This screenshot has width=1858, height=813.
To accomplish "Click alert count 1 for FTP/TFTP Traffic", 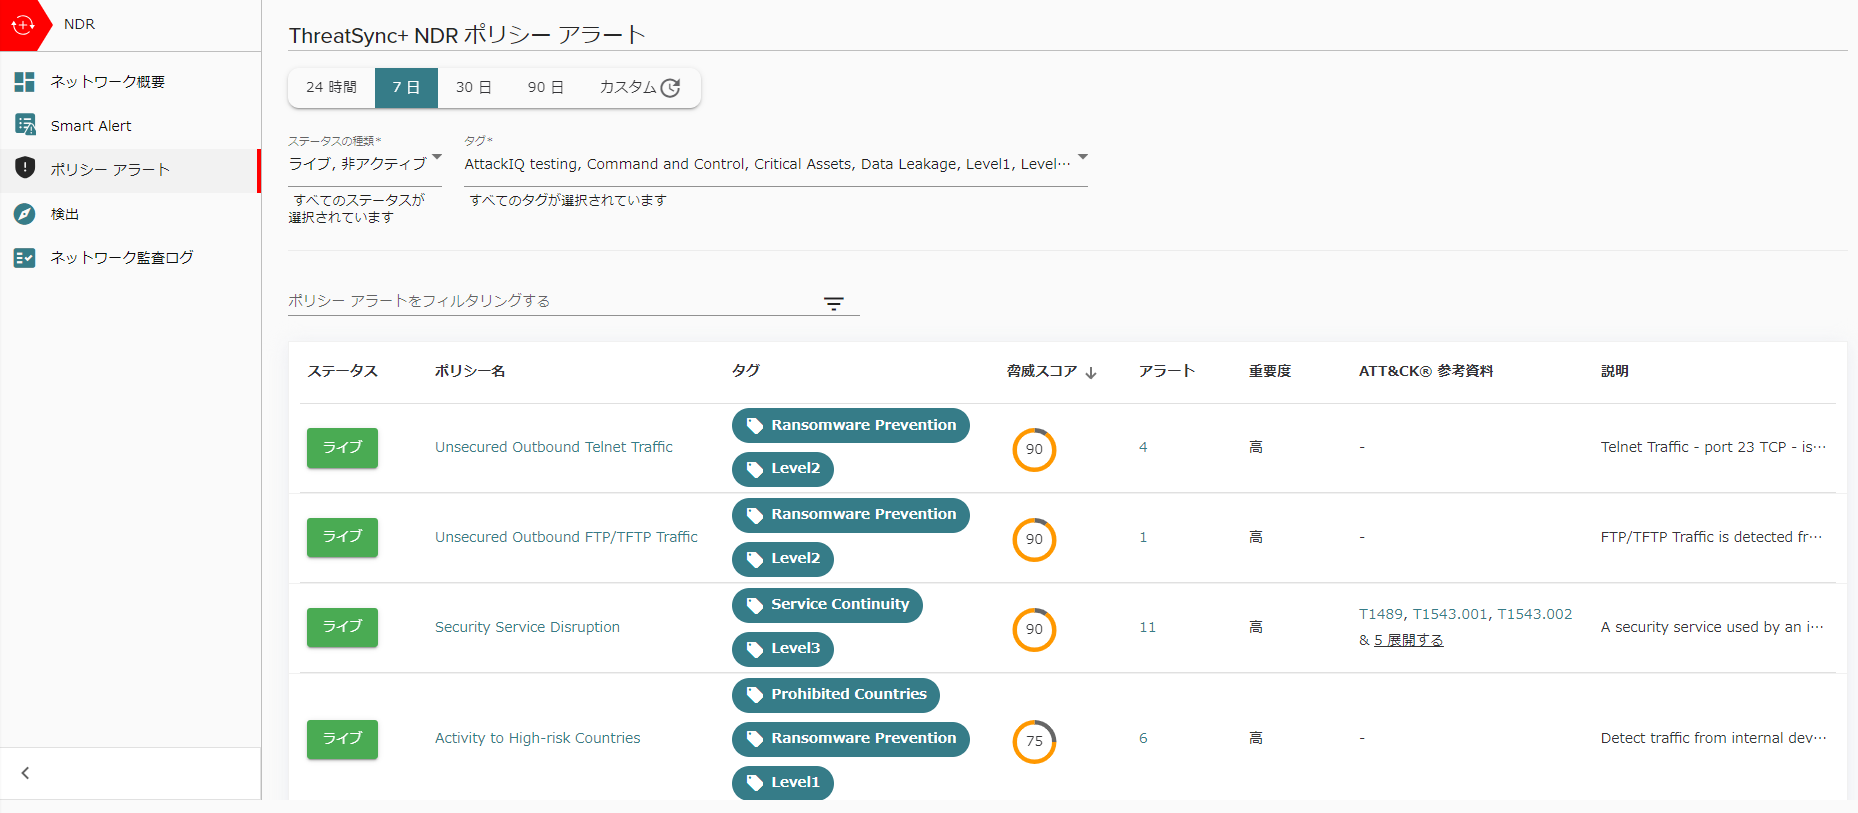I will coord(1143,537).
